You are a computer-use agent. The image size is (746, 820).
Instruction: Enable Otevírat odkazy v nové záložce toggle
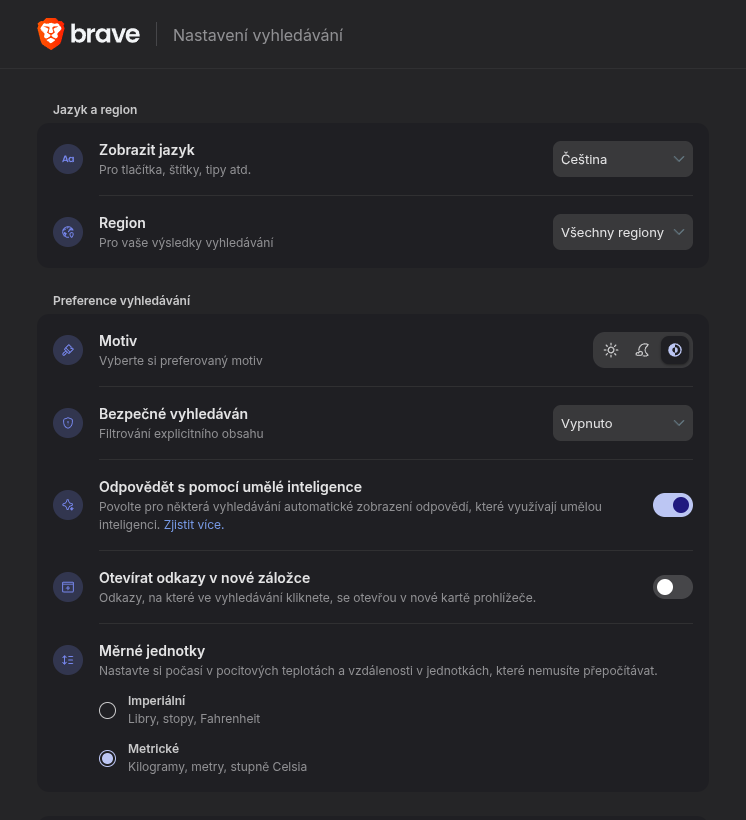pos(672,587)
